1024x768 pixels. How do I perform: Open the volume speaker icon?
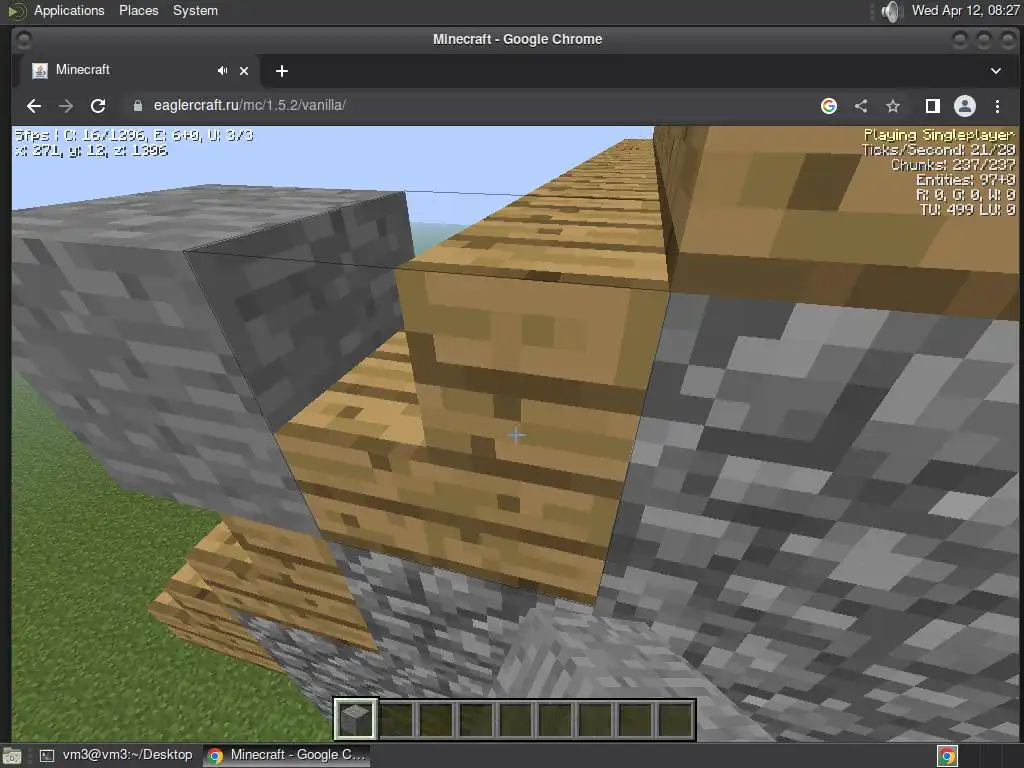(x=890, y=11)
